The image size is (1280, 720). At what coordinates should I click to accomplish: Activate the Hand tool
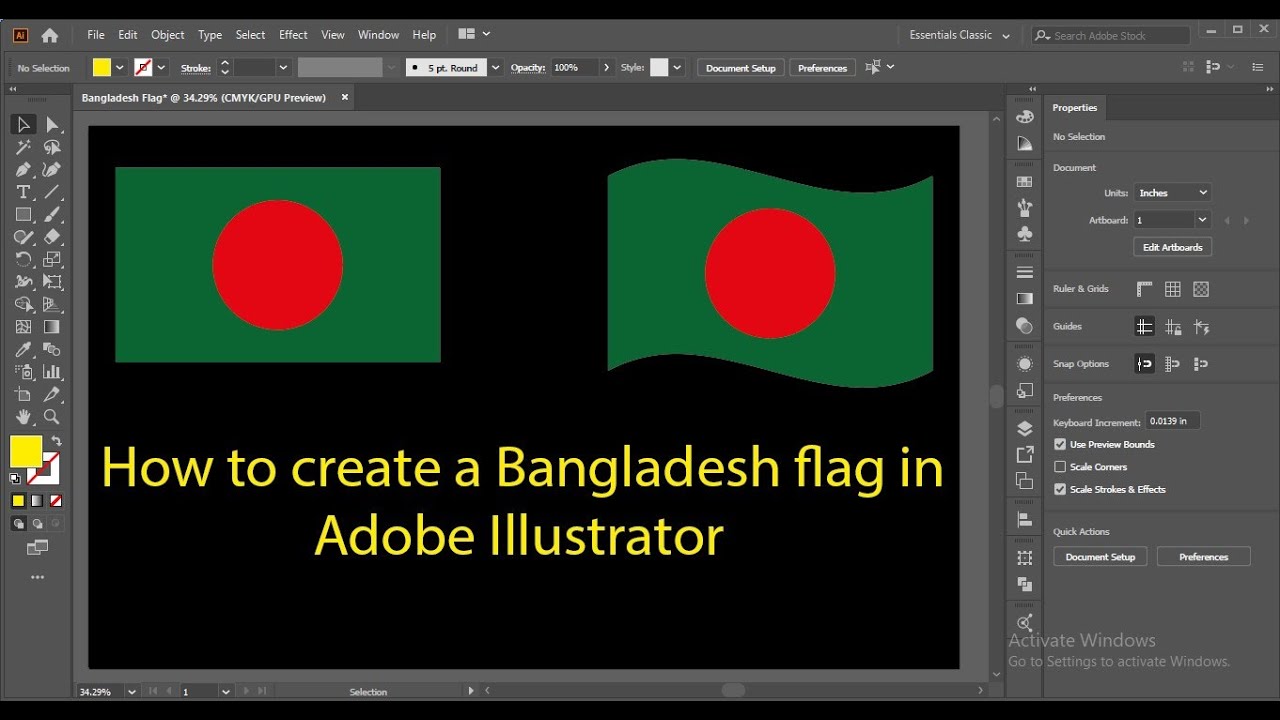click(23, 417)
